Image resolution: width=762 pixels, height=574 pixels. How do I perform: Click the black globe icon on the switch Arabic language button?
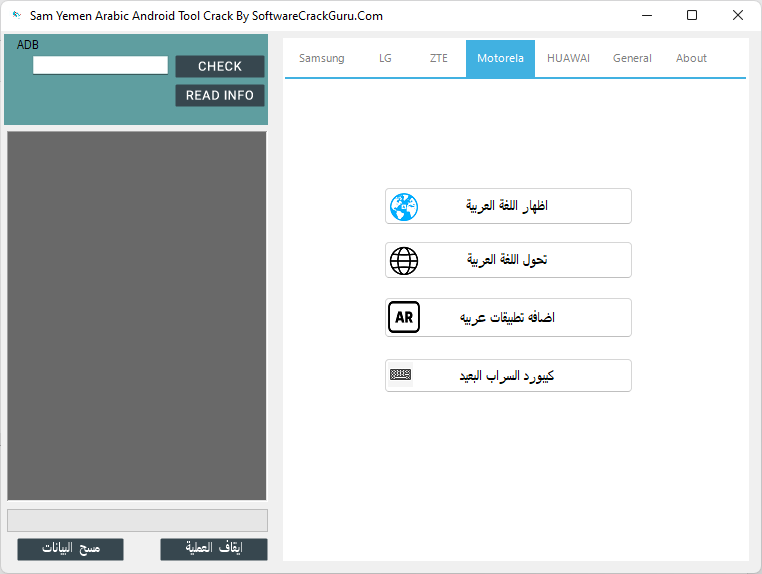tap(404, 261)
